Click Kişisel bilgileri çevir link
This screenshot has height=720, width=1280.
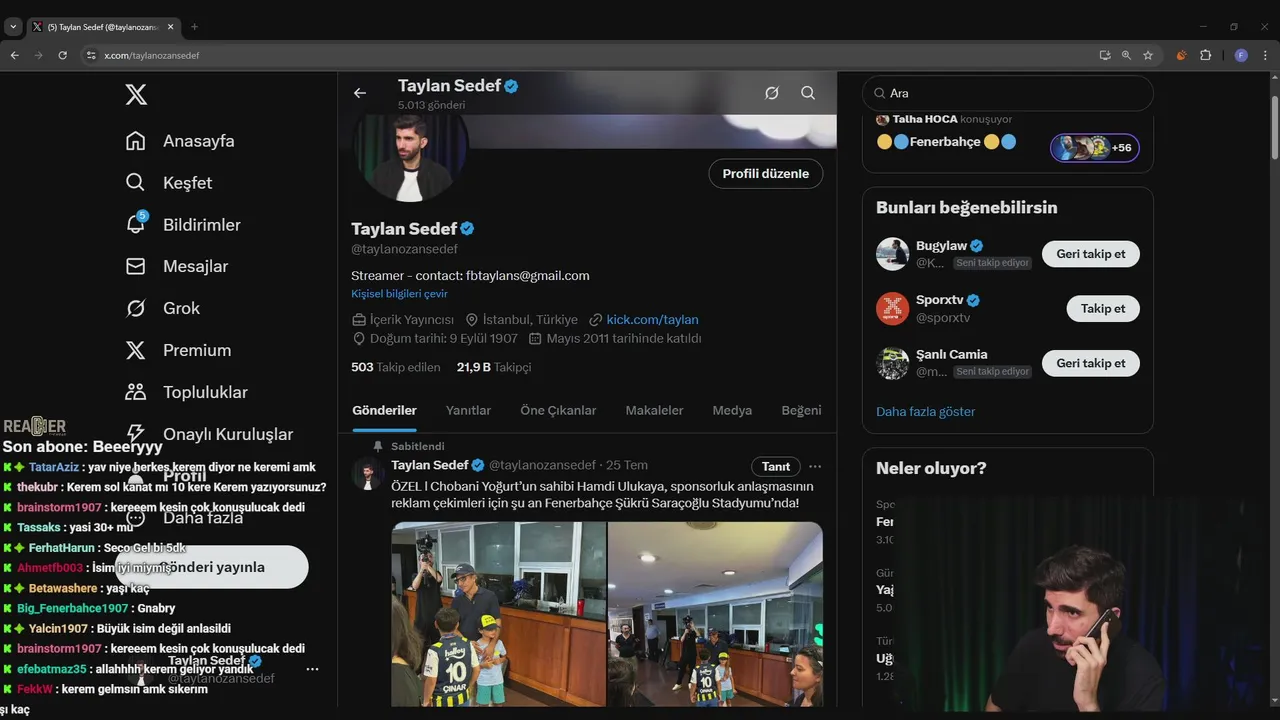(x=399, y=294)
